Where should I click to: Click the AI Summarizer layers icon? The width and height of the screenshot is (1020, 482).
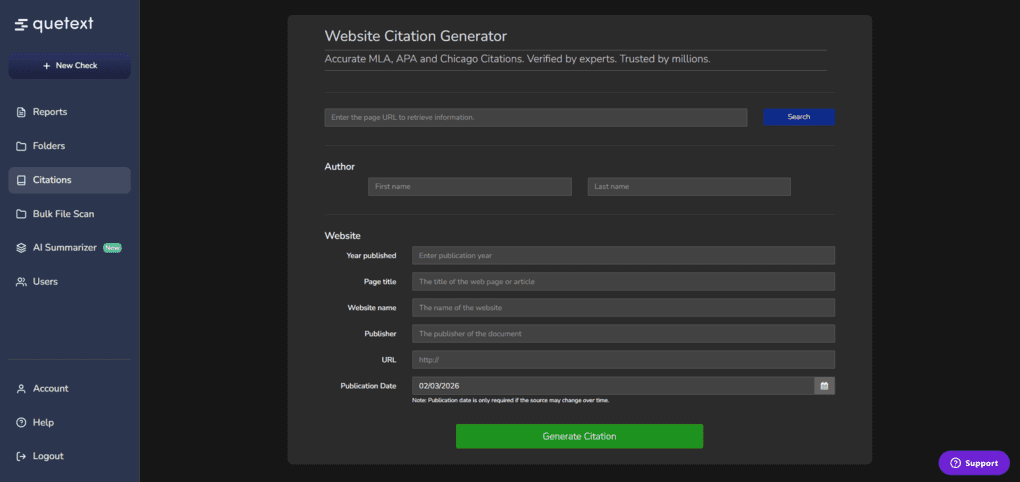(x=21, y=248)
